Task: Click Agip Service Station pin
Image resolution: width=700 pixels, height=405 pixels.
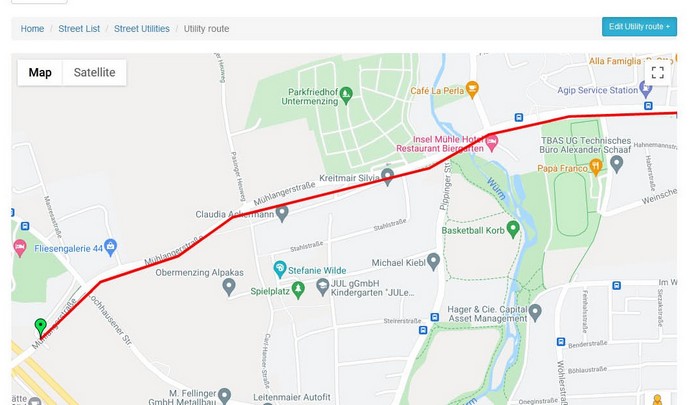Action: (x=645, y=89)
